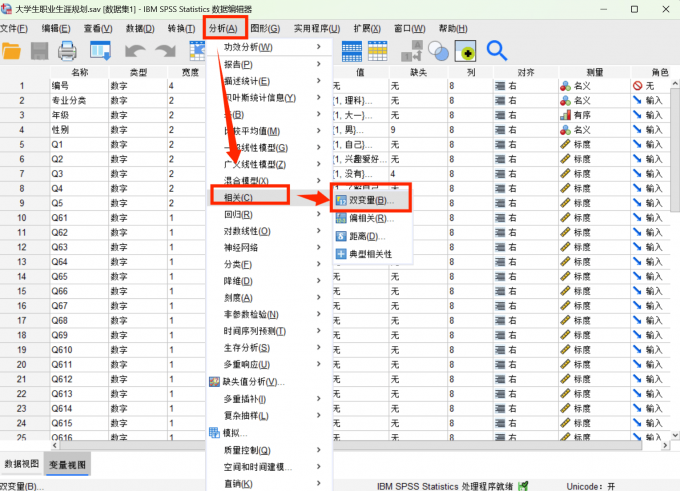Screen dimensions: 680x491
Task: Open the 分析(A) menu
Action: (223, 29)
